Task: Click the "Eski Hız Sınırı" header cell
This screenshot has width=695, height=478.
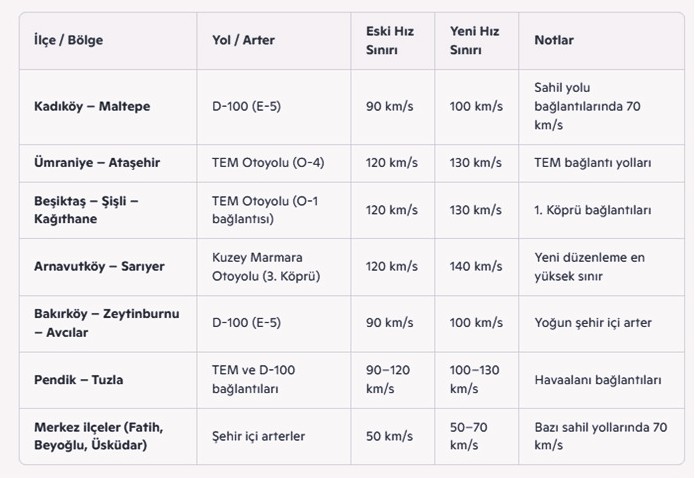Action: (389, 41)
